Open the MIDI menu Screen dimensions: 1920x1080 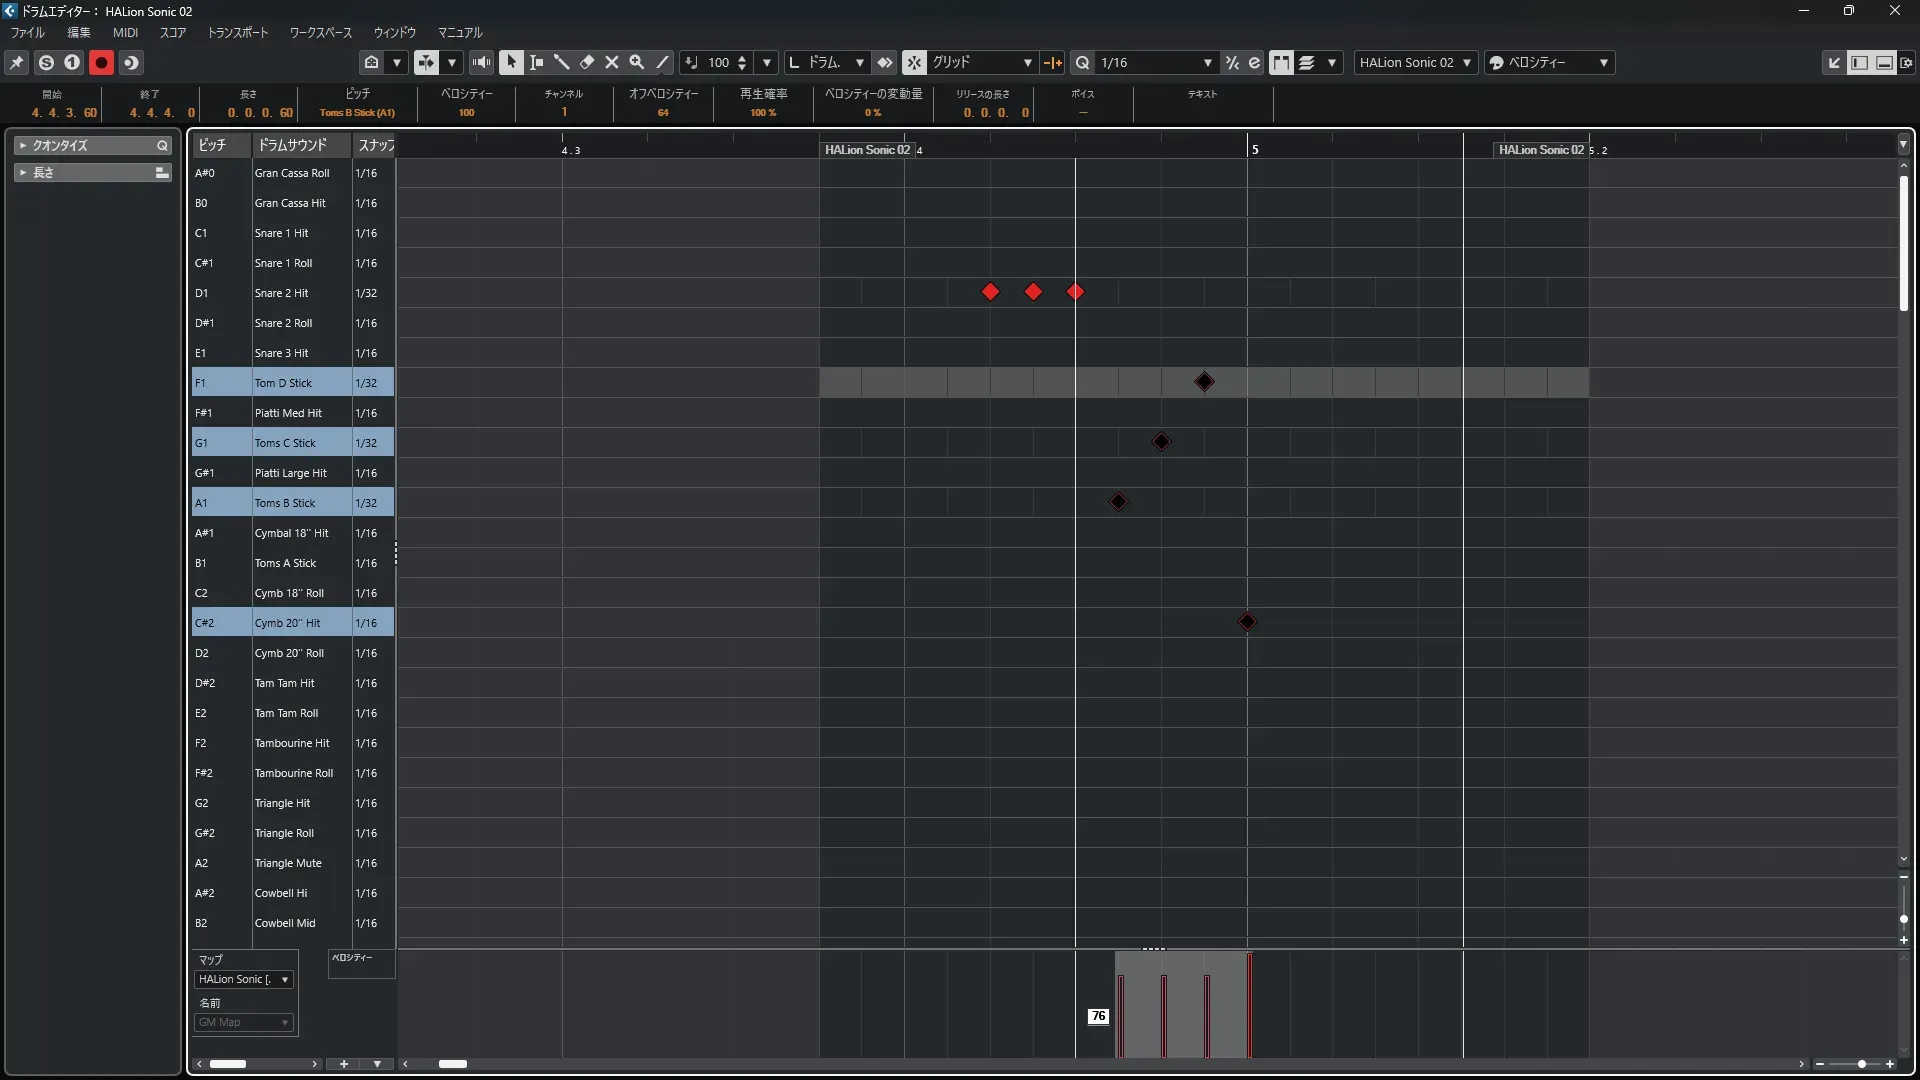click(125, 32)
